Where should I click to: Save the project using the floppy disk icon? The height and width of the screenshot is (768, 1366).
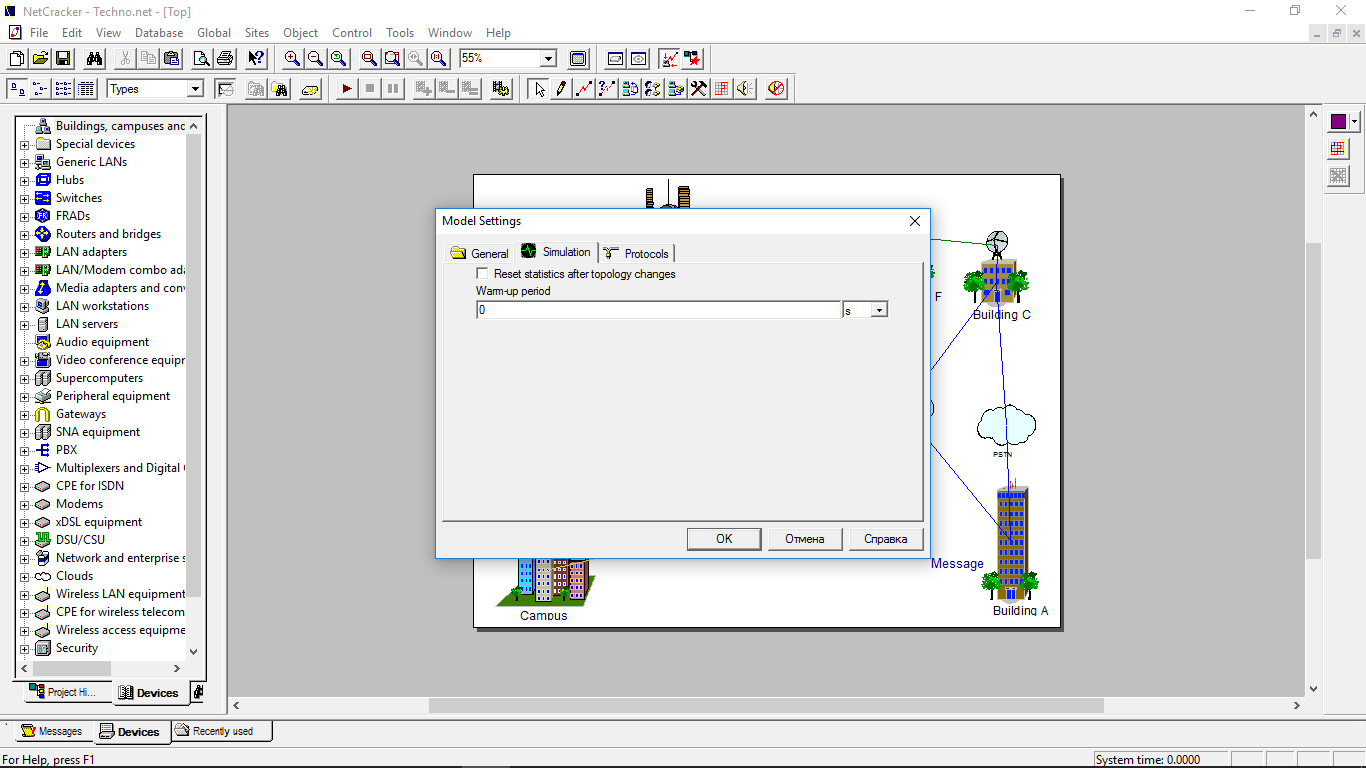click(63, 59)
